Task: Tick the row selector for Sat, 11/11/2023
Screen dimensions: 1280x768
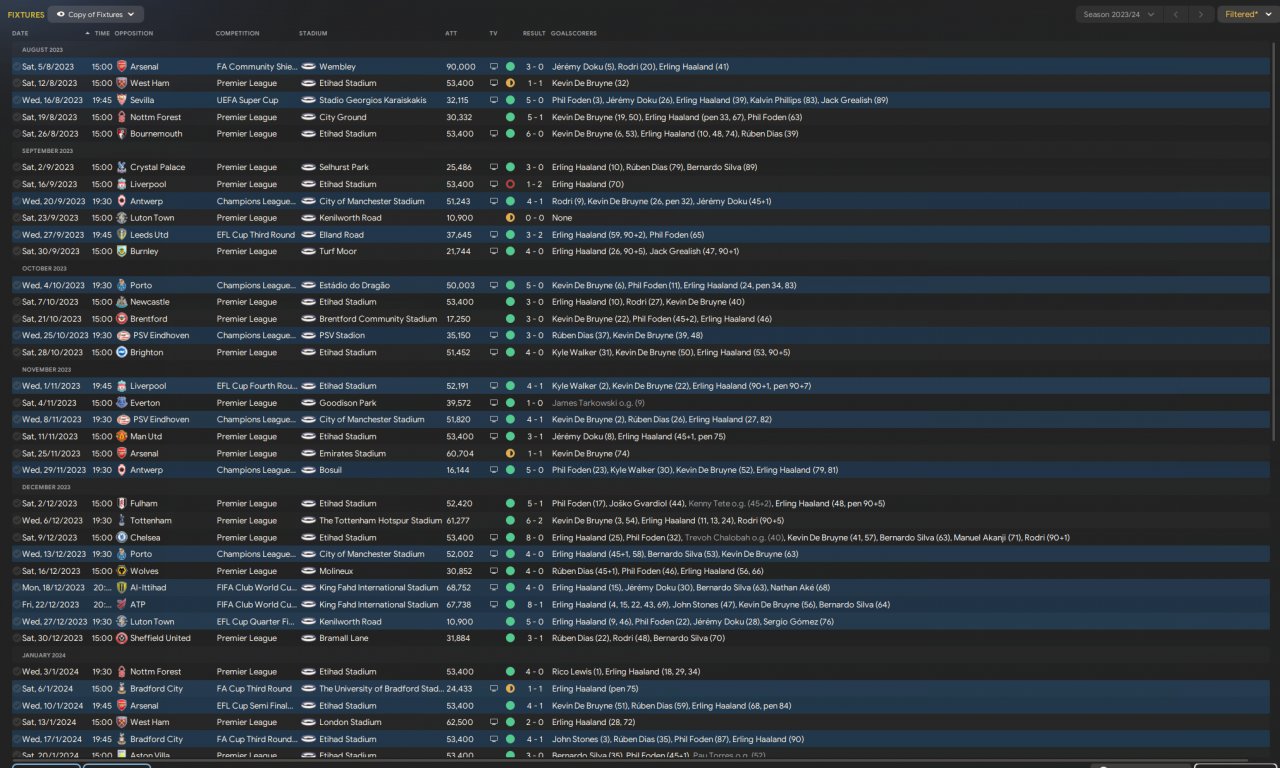Action: point(16,436)
